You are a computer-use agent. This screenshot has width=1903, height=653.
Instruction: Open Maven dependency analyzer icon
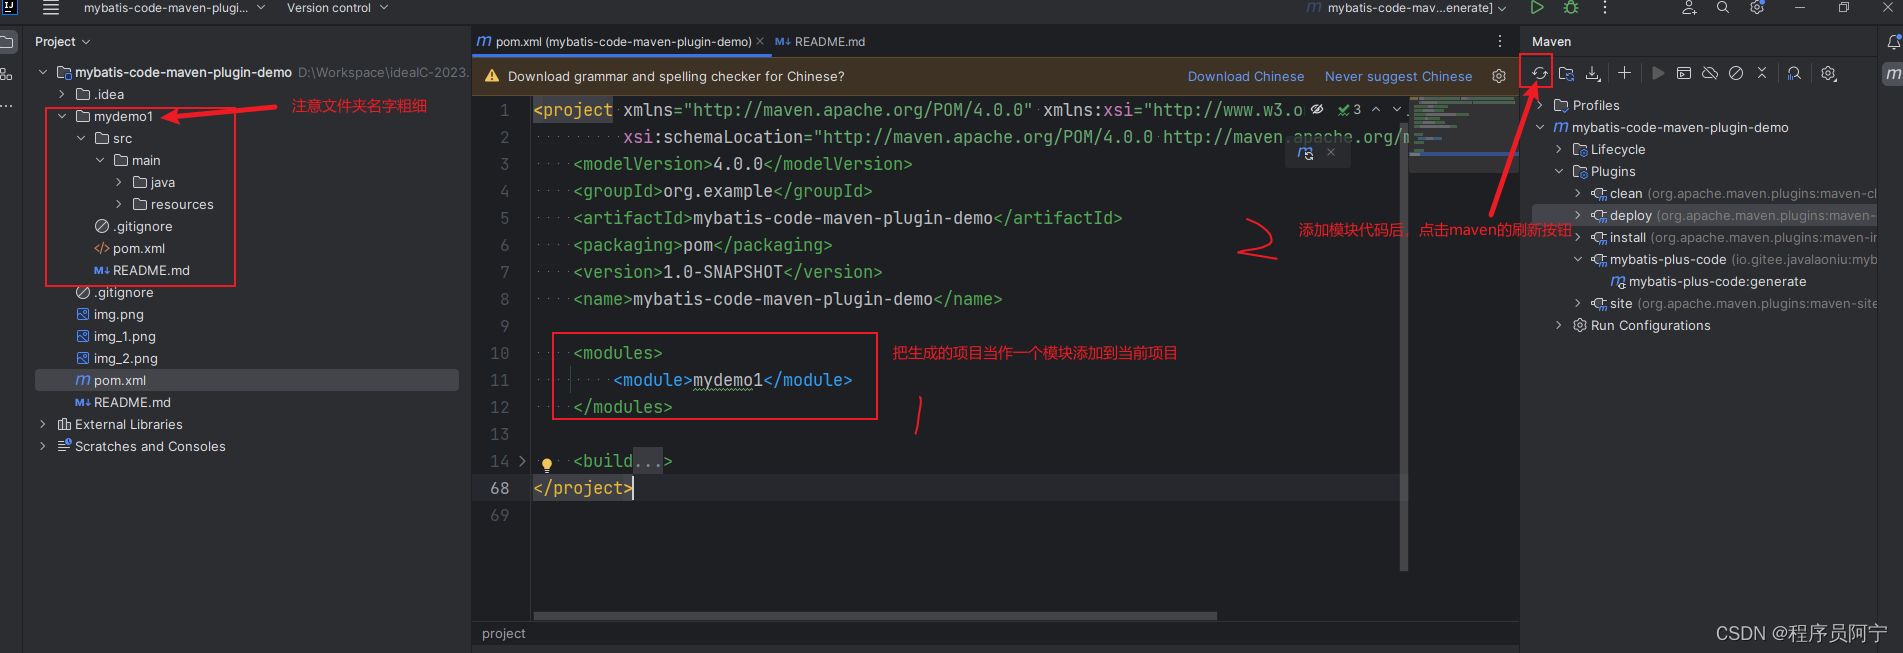[x=1794, y=73]
